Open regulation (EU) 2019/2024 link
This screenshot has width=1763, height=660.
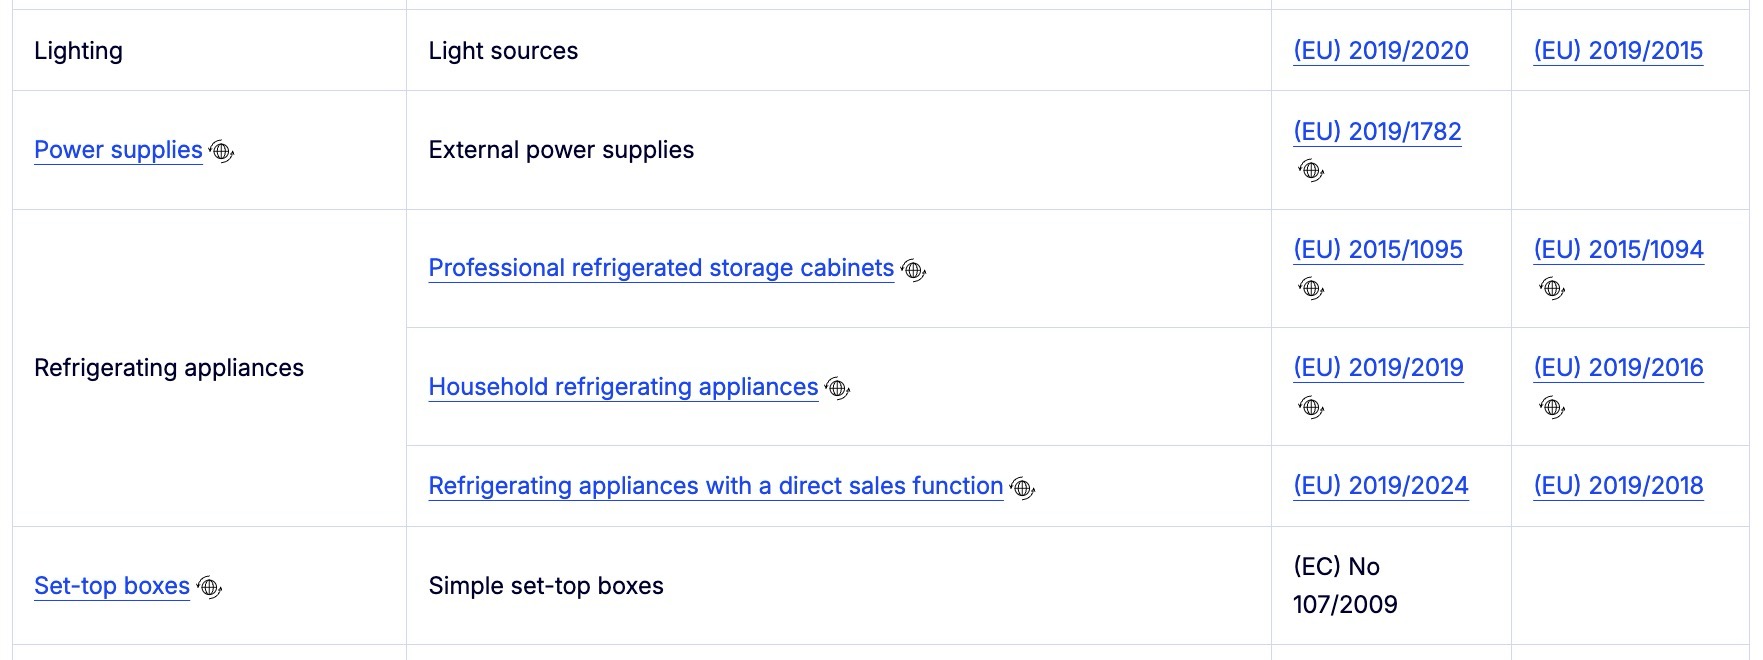tap(1381, 486)
